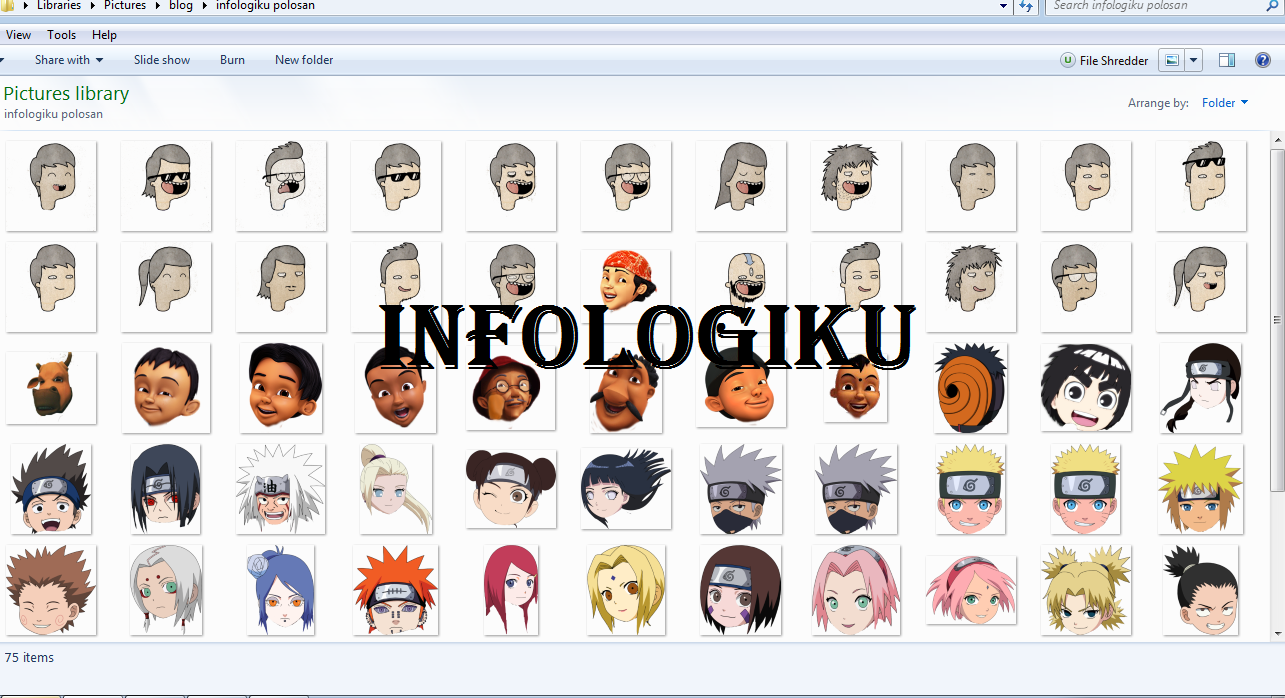Viewport: 1285px width, 698px height.
Task: Expand the arrow after blog in breadcrumb
Action: click(x=205, y=6)
